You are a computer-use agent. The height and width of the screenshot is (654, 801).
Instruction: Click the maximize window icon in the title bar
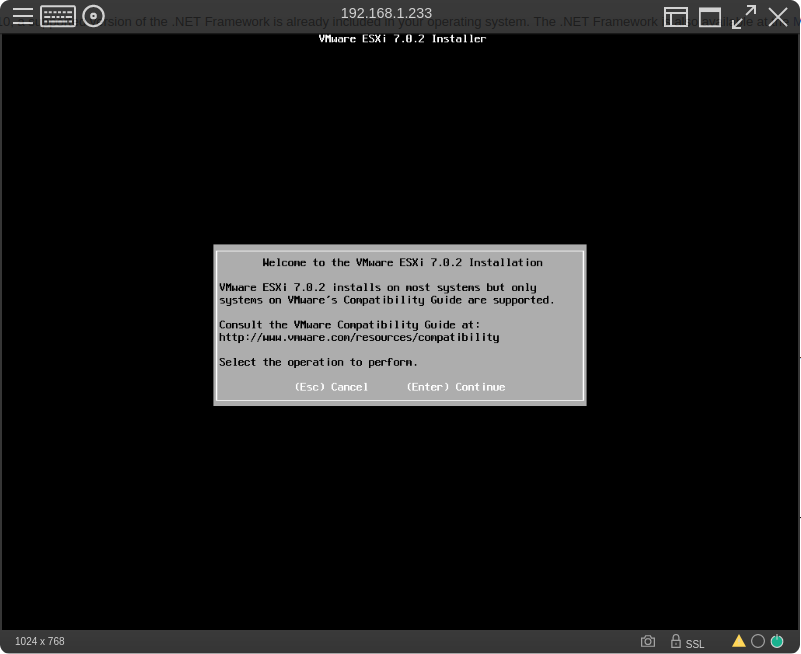point(710,17)
